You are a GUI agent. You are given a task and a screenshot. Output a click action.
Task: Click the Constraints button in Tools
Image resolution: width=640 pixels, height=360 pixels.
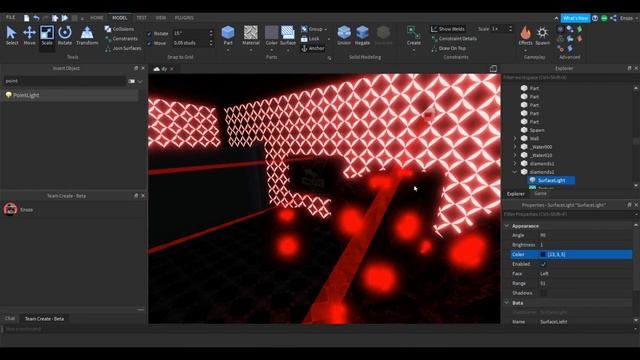[121, 39]
